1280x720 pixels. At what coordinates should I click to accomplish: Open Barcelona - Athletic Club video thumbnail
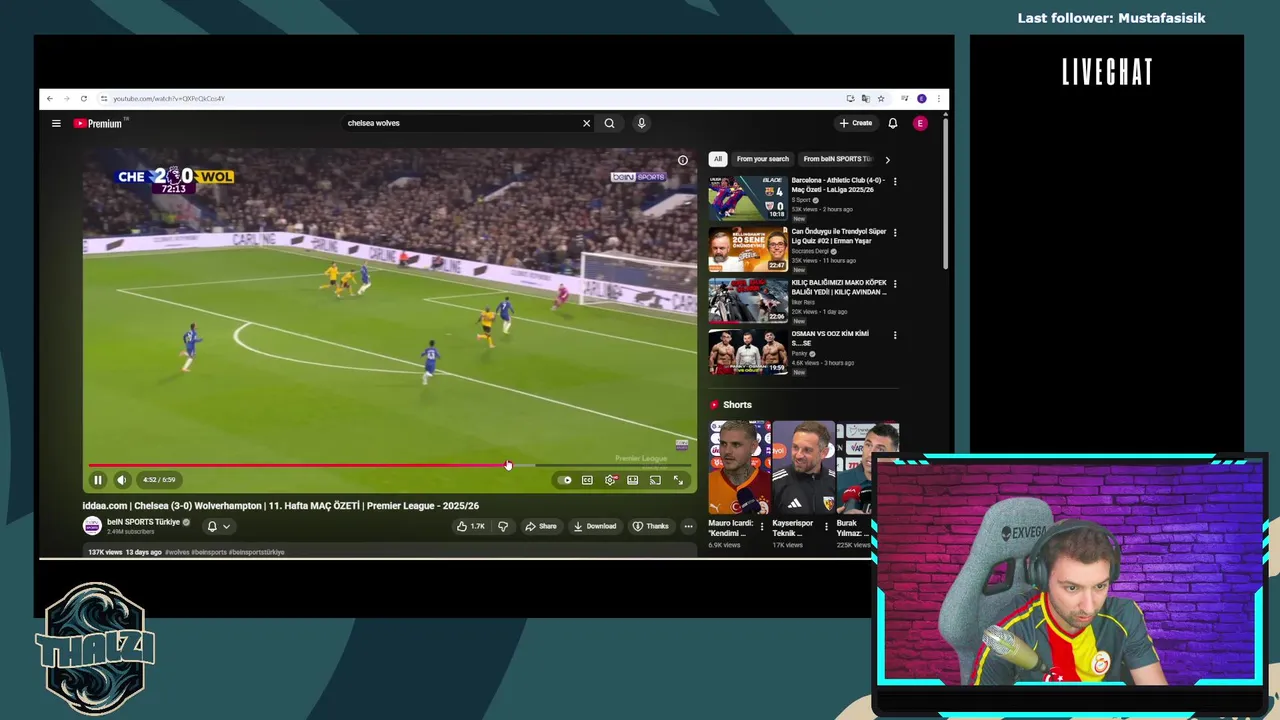748,198
